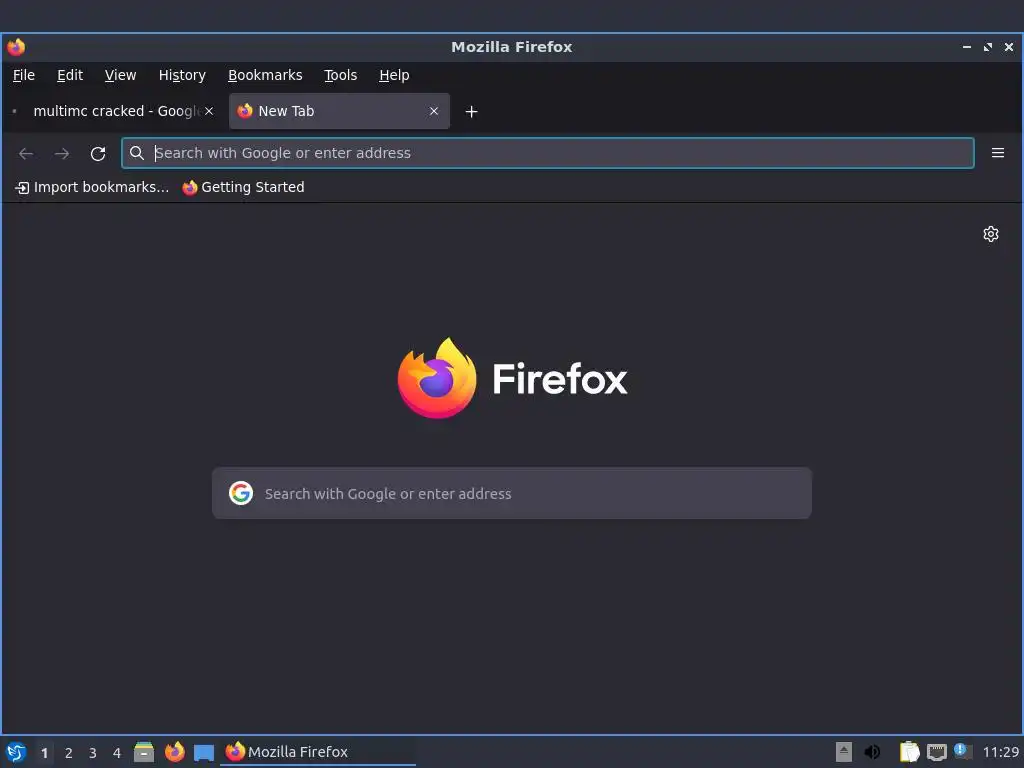Viewport: 1024px width, 768px height.
Task: Open the Firefox hamburger application menu
Action: (x=997, y=153)
